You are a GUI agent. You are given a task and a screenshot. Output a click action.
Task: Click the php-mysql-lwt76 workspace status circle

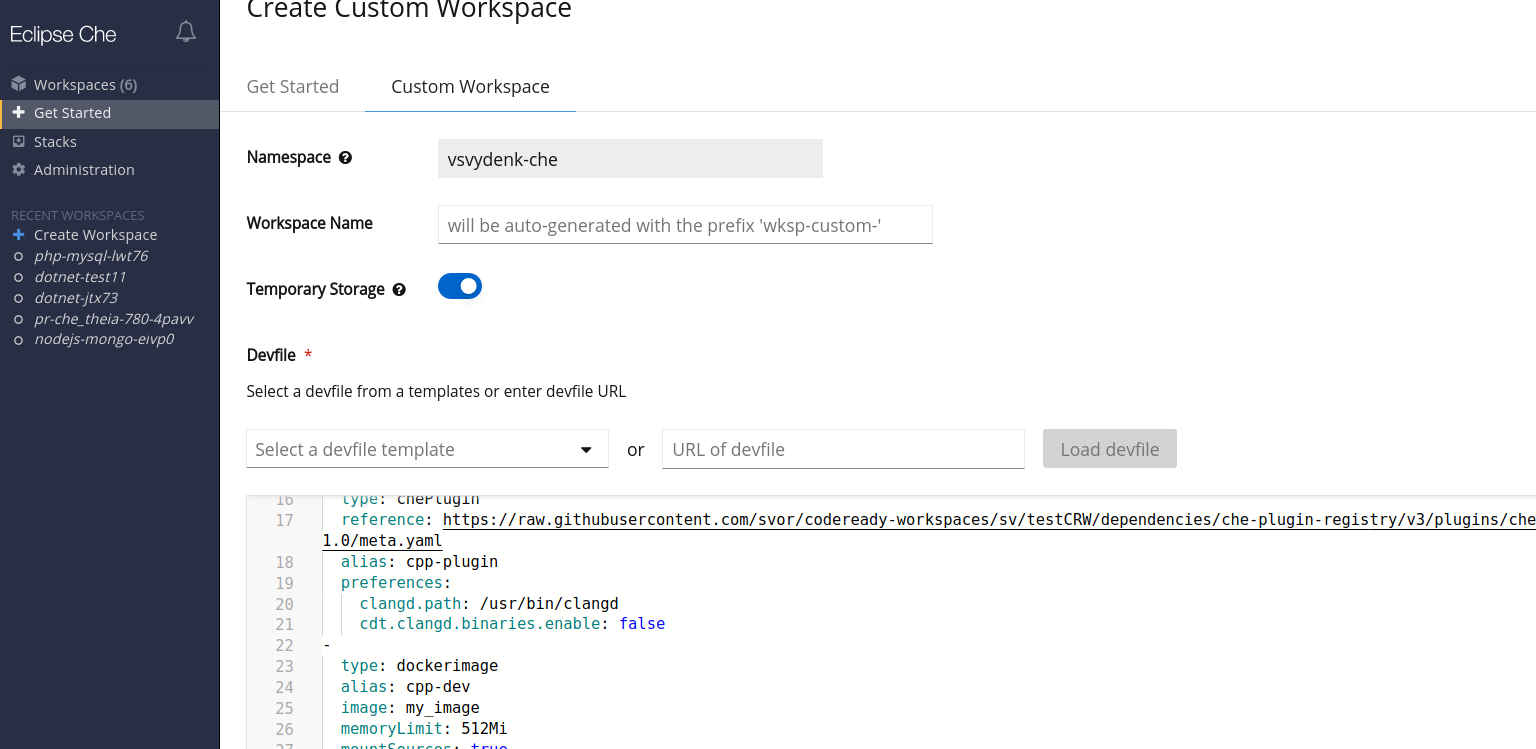18,256
